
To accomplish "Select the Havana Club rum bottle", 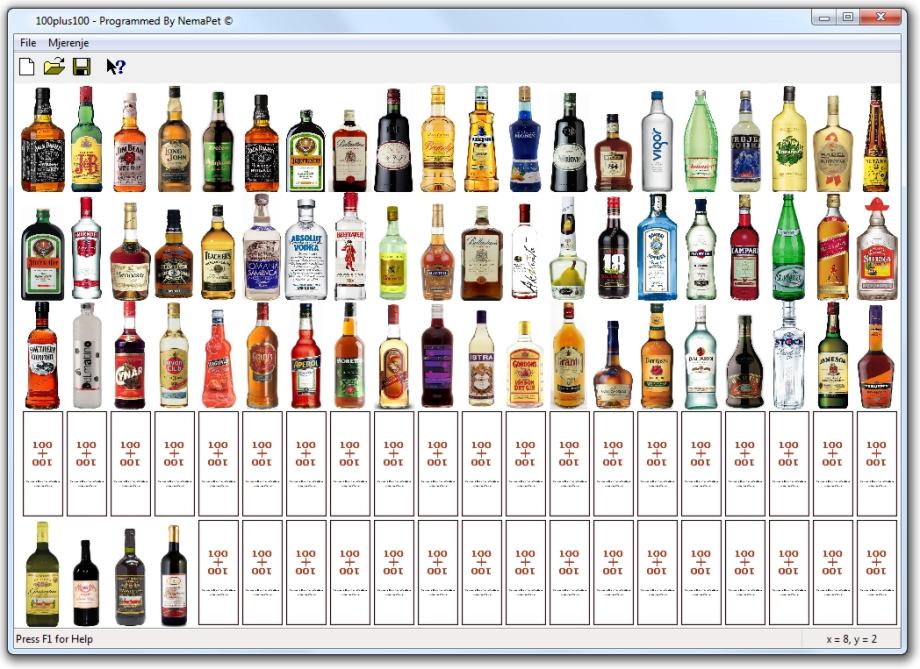I will point(174,355).
